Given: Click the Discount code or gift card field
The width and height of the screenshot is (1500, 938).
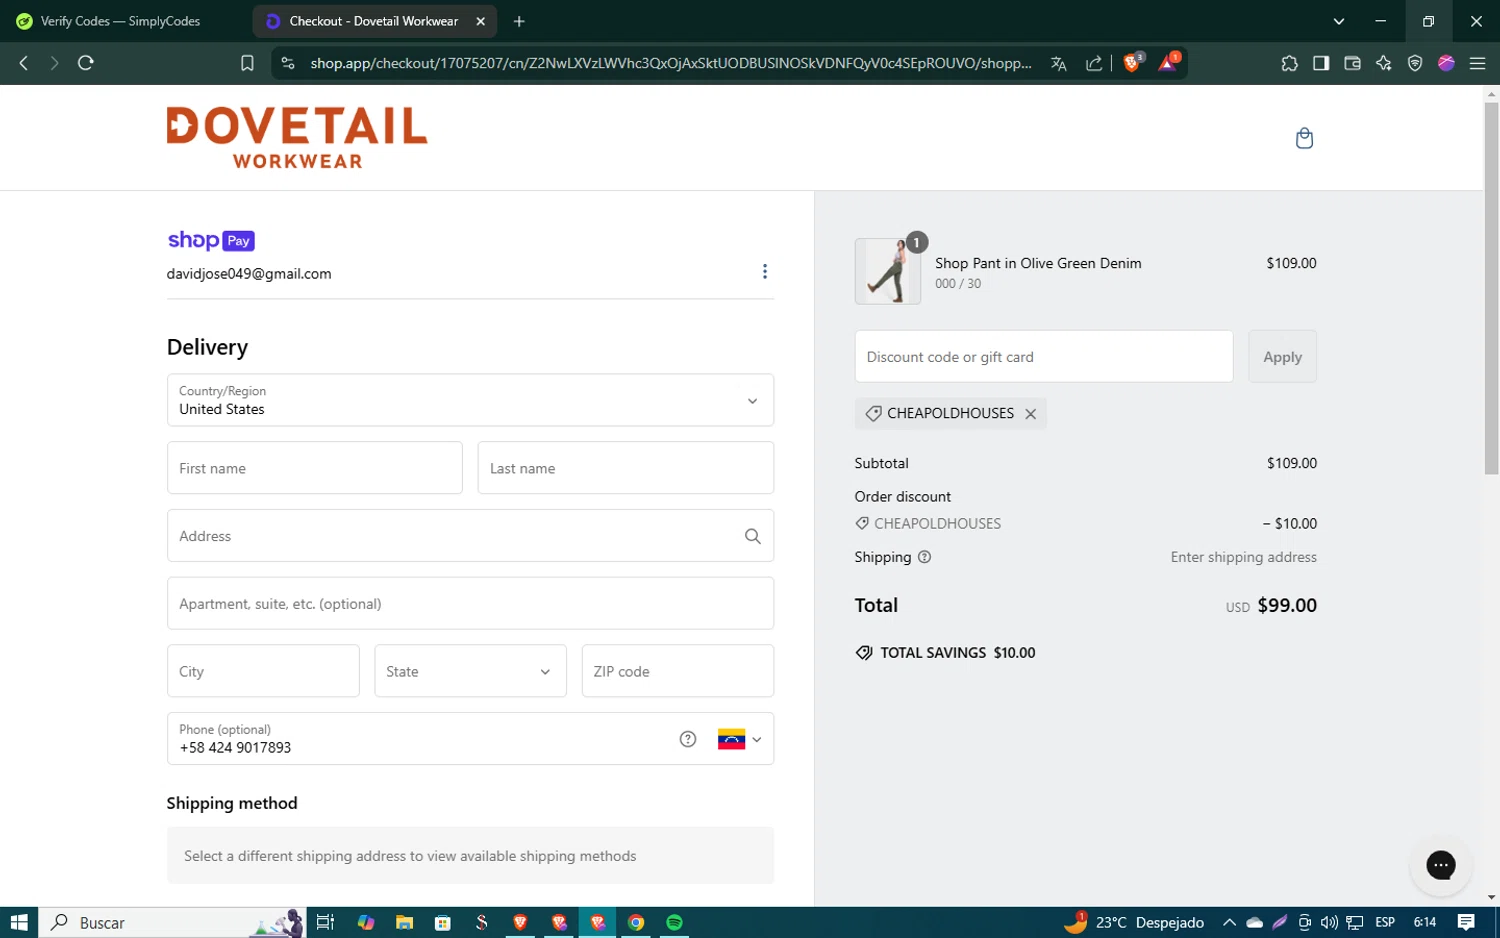Looking at the screenshot, I should pyautogui.click(x=1044, y=356).
